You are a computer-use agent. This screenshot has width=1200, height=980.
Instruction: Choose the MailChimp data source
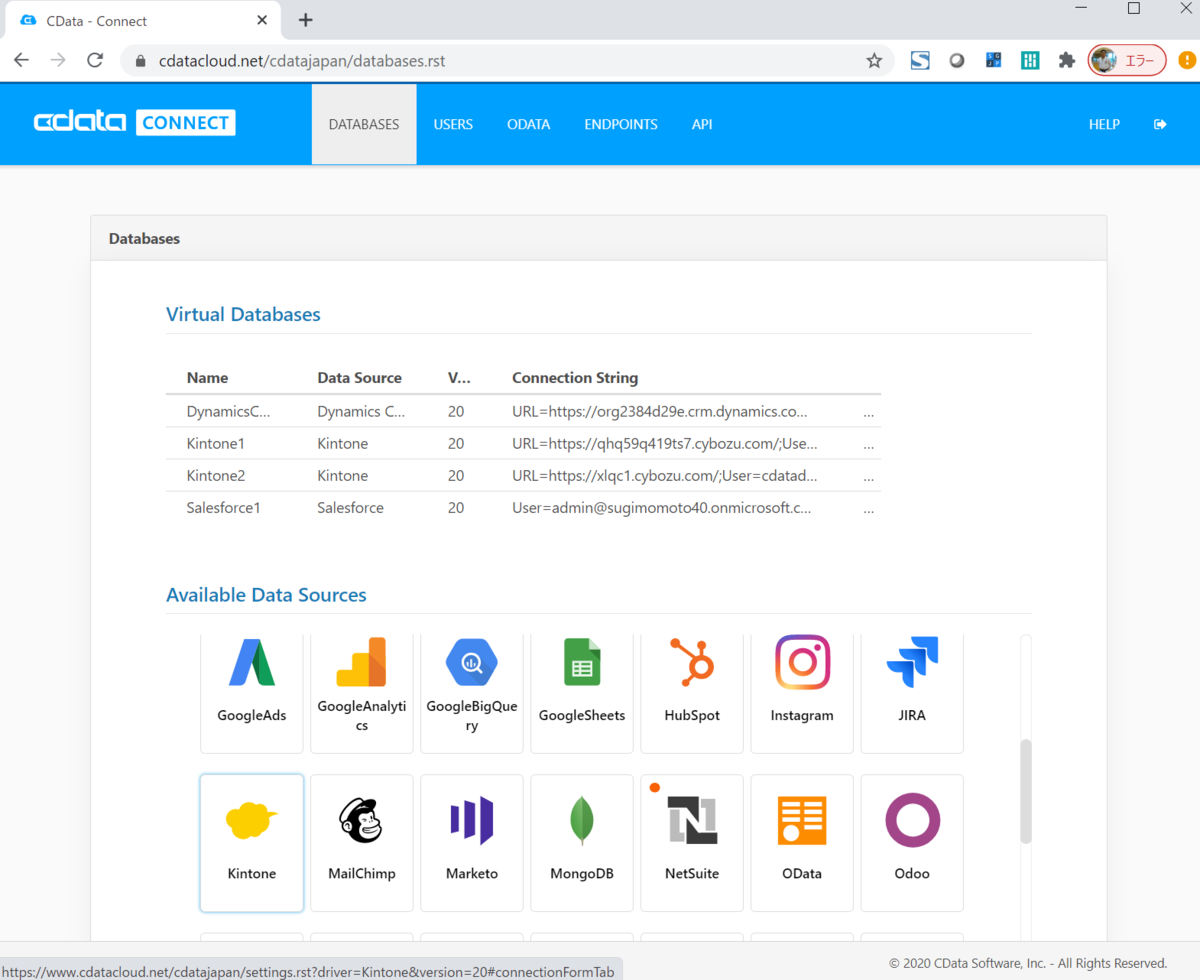pyautogui.click(x=362, y=843)
